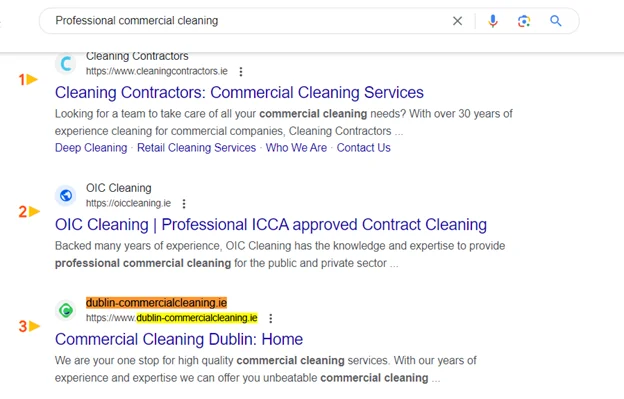The width and height of the screenshot is (624, 399).
Task: Click the orange-highlighted dublin-commercialcleaning.ie site name
Action: pos(156,303)
